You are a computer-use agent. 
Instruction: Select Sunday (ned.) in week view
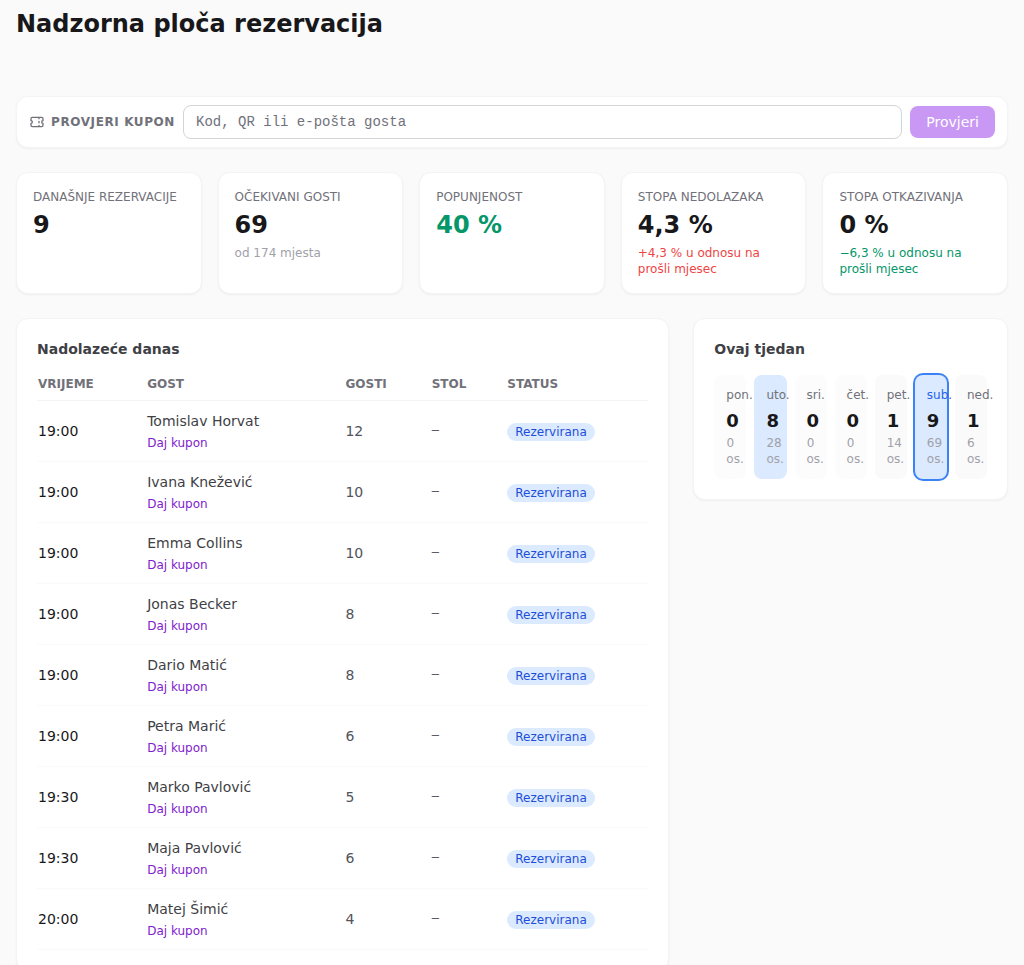click(971, 427)
